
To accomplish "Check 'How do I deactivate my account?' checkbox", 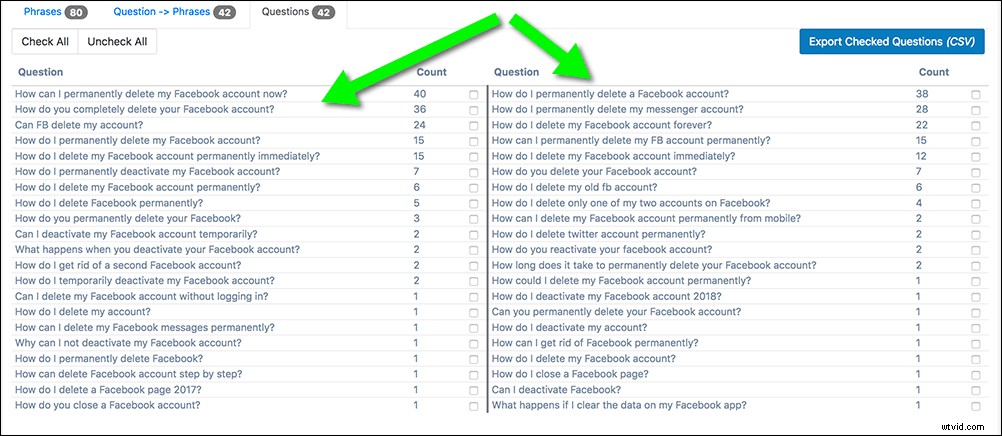I will point(975,327).
